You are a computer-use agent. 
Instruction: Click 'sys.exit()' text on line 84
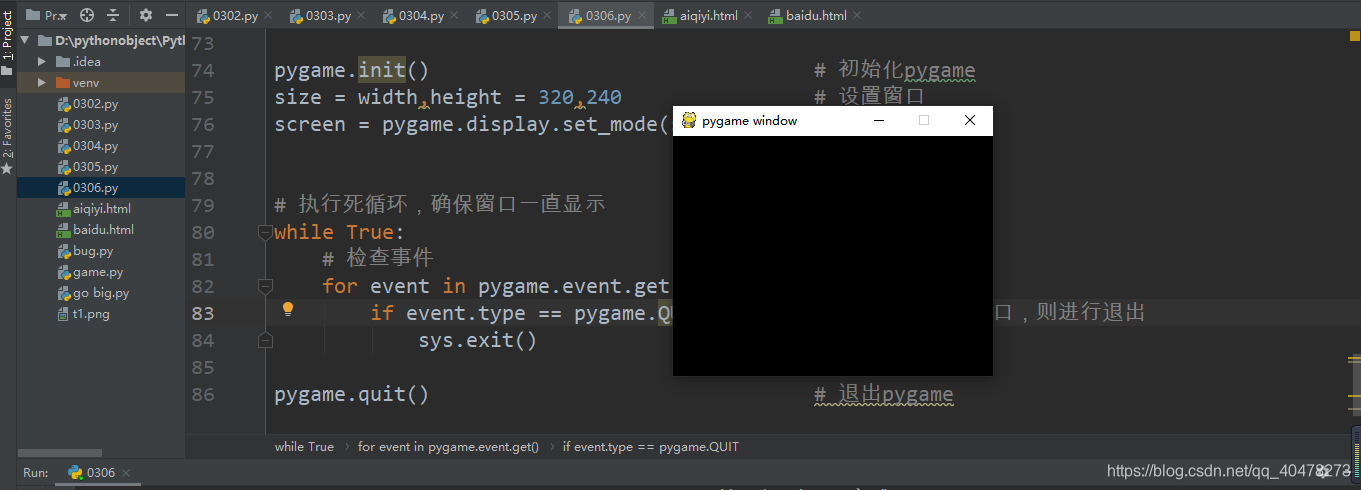(478, 341)
